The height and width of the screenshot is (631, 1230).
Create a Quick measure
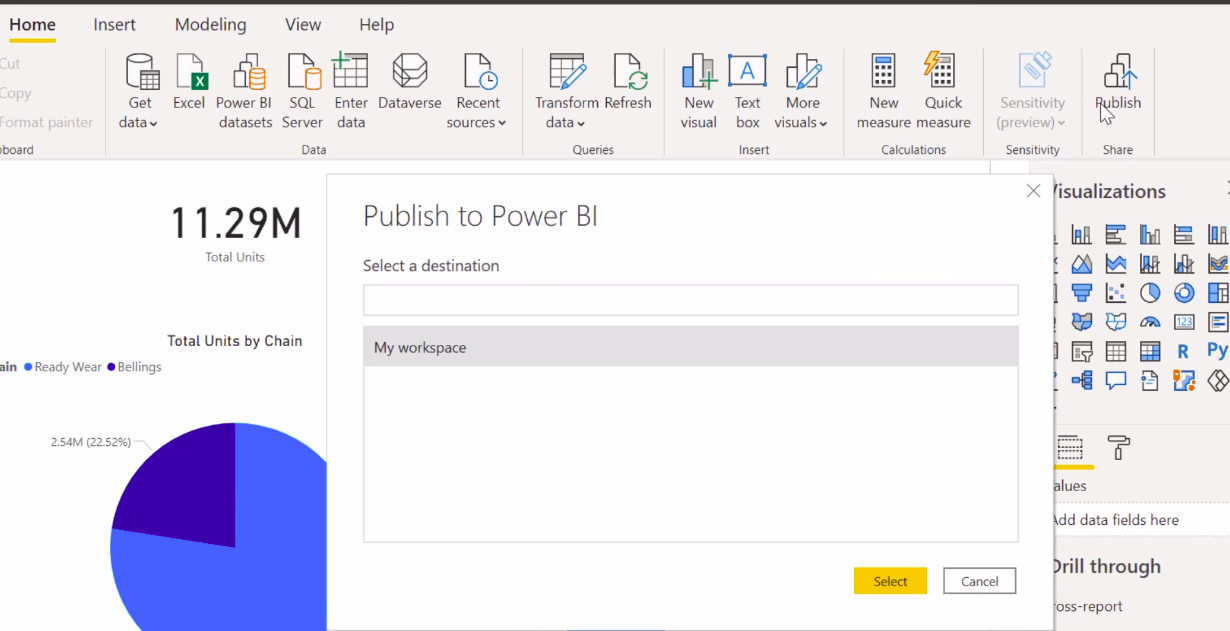[x=943, y=91]
